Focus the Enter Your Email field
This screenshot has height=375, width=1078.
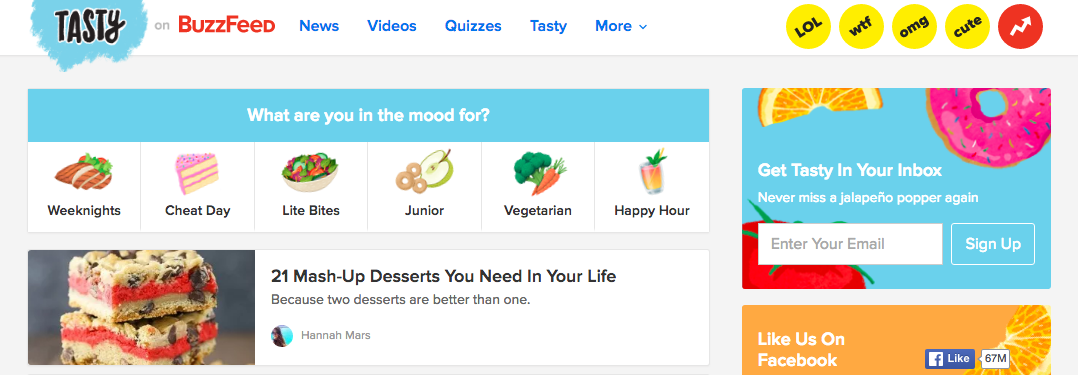click(x=850, y=244)
